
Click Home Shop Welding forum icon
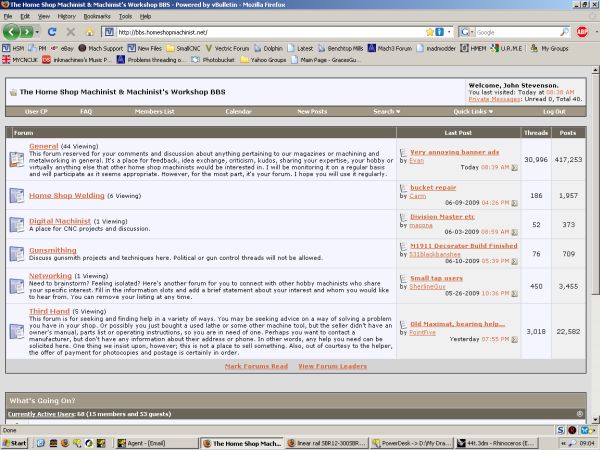pos(16,196)
